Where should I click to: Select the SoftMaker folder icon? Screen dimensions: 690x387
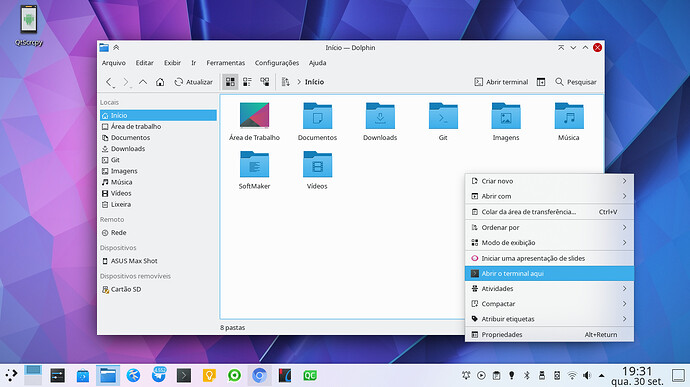click(254, 164)
